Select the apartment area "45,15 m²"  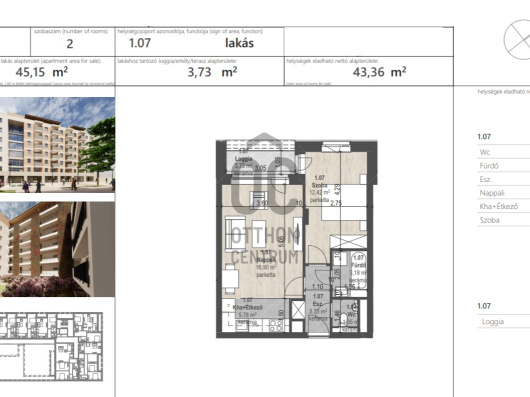[x=42, y=72]
